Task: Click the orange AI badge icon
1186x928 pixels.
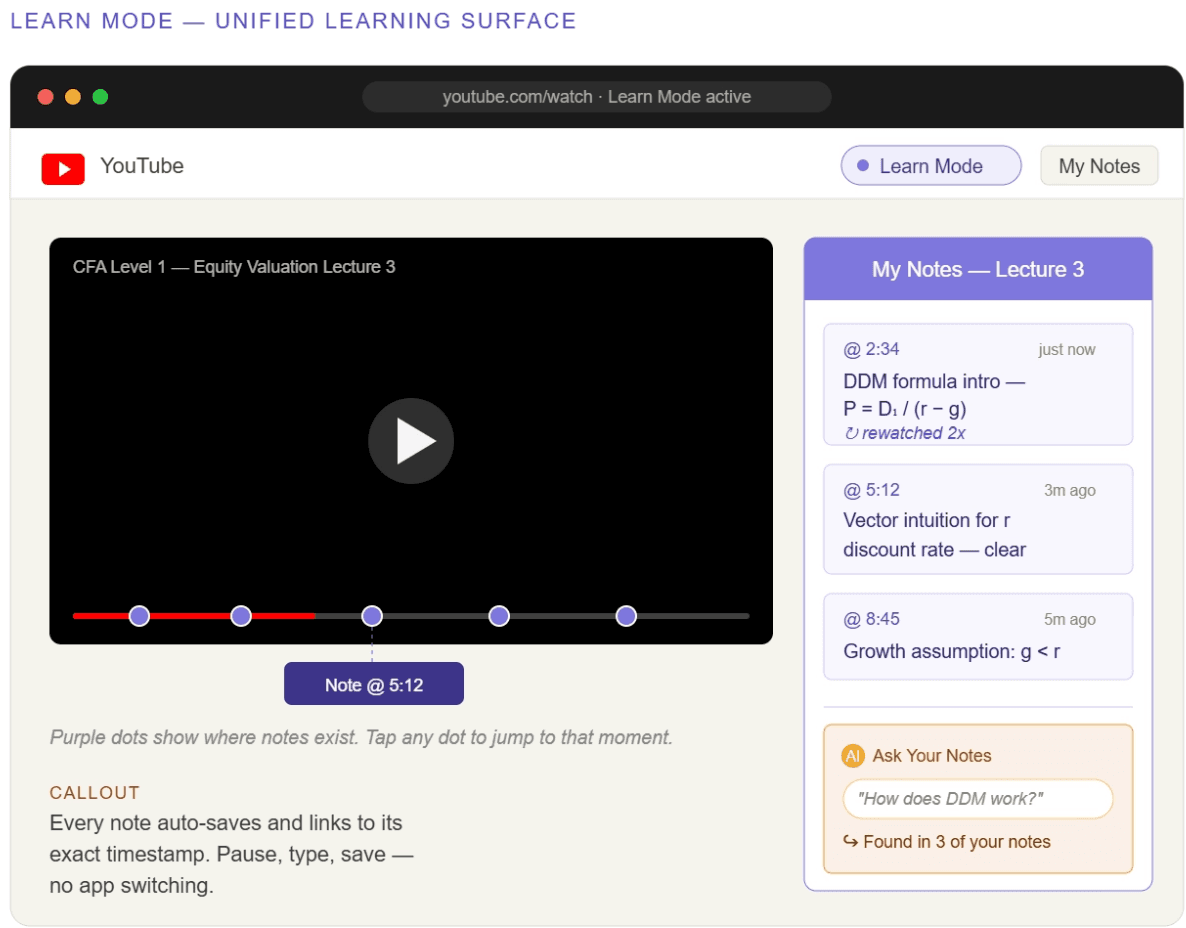Action: tap(852, 756)
